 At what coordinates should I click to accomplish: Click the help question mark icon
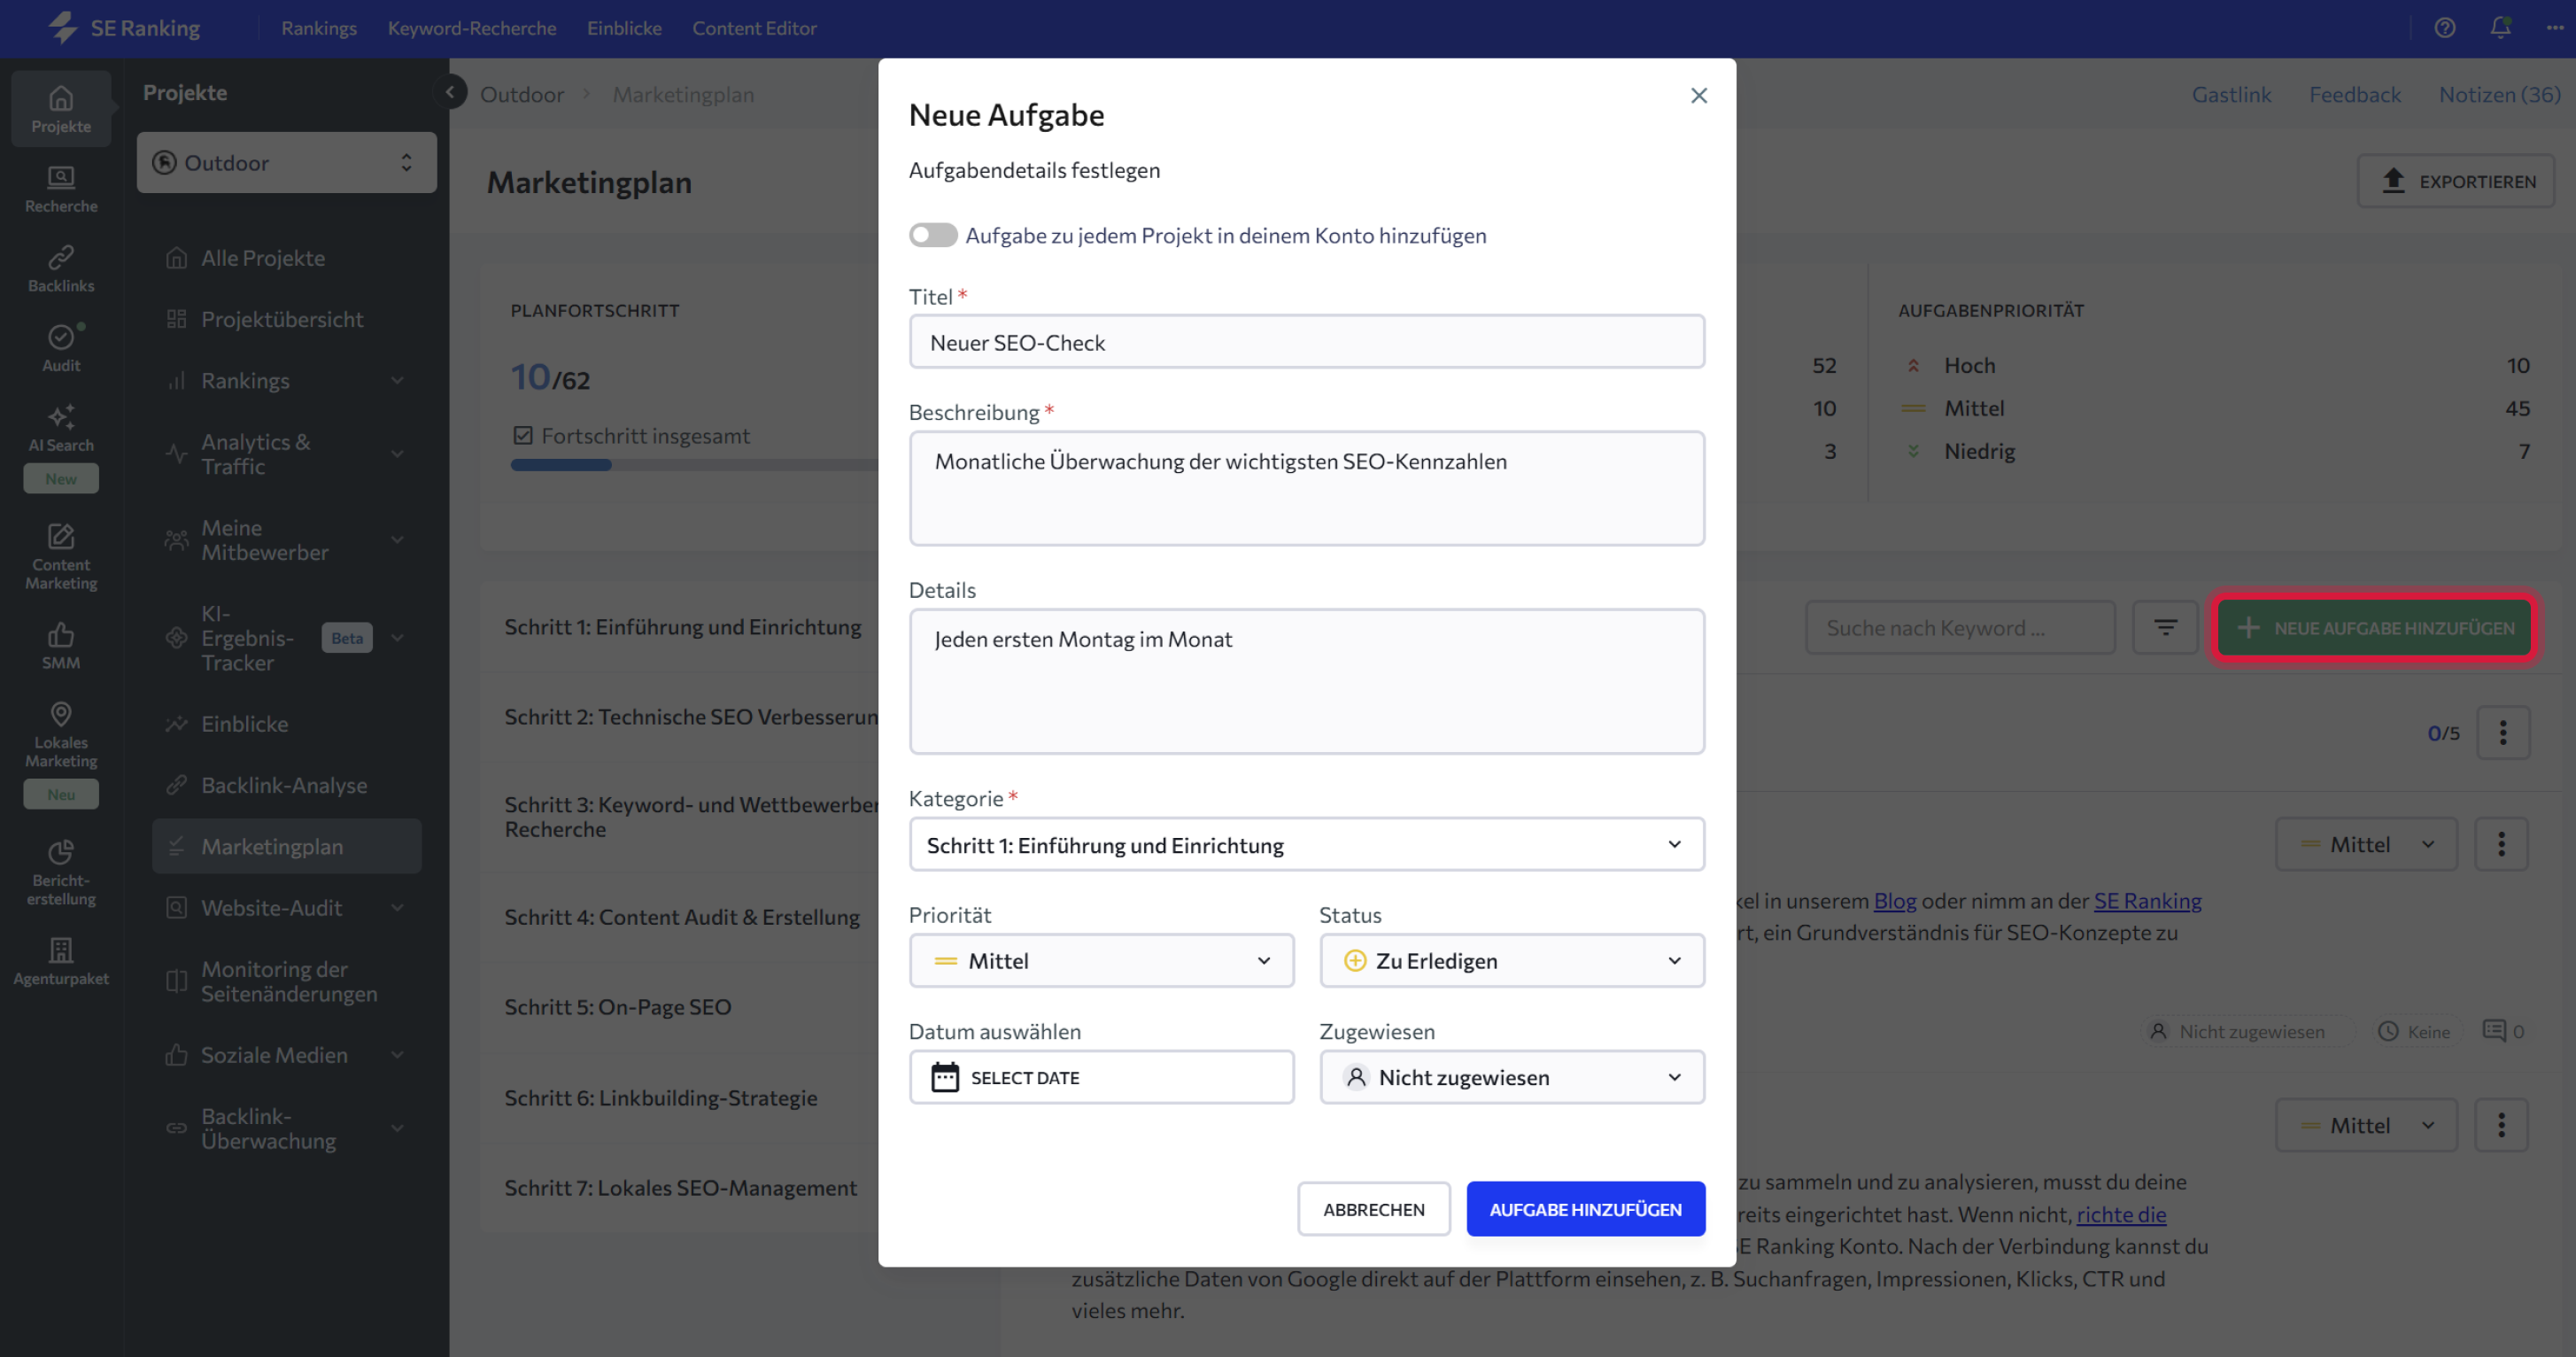pyautogui.click(x=2444, y=27)
